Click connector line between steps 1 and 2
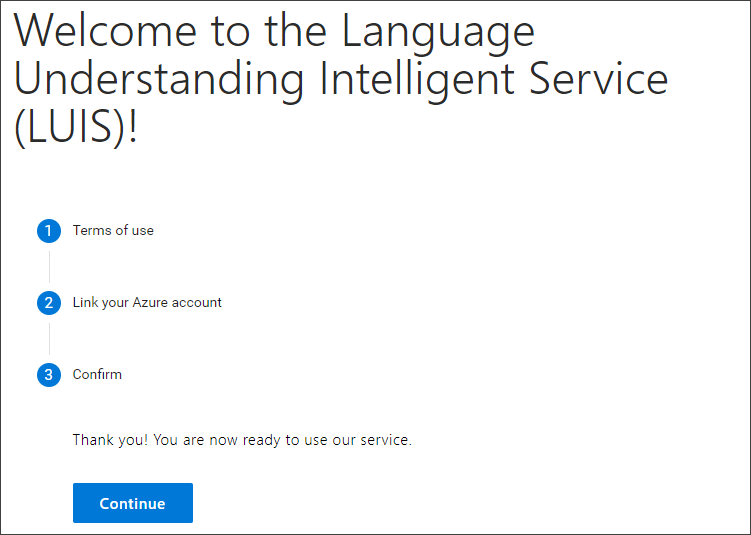 tap(49, 267)
